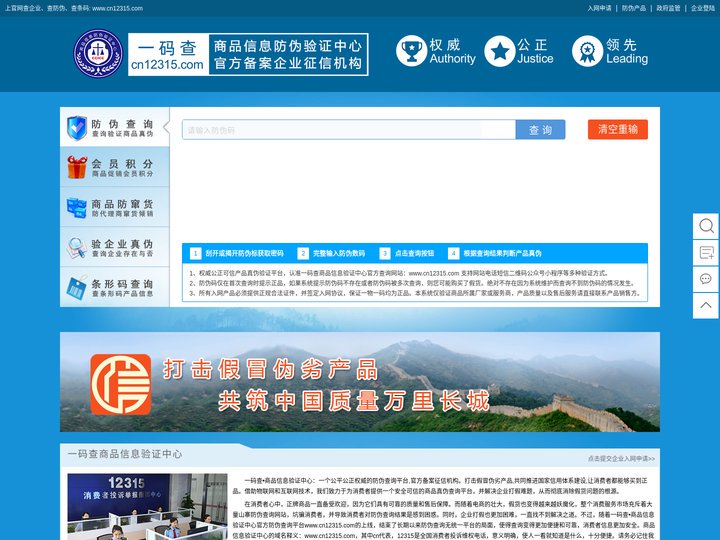Click the red gift box icon beside 会员积分

point(77,167)
